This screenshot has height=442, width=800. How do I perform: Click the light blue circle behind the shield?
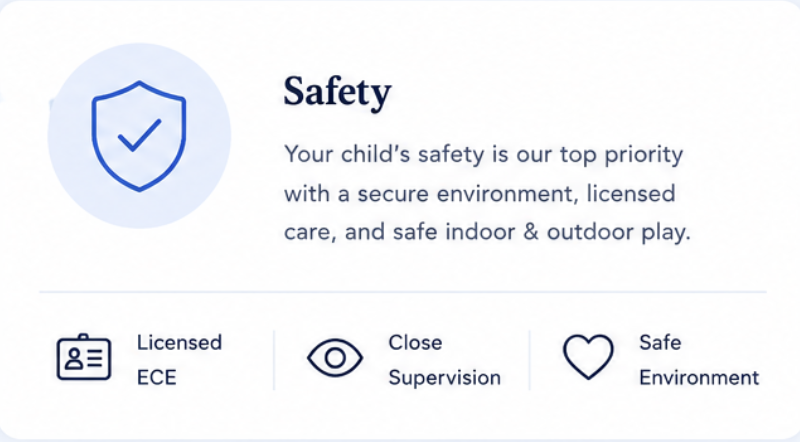pos(139,136)
